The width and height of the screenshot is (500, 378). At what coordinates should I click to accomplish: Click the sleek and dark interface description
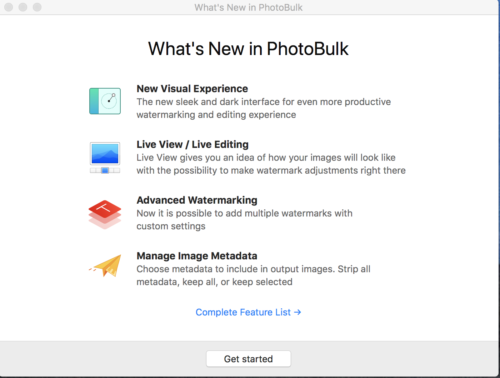(264, 108)
